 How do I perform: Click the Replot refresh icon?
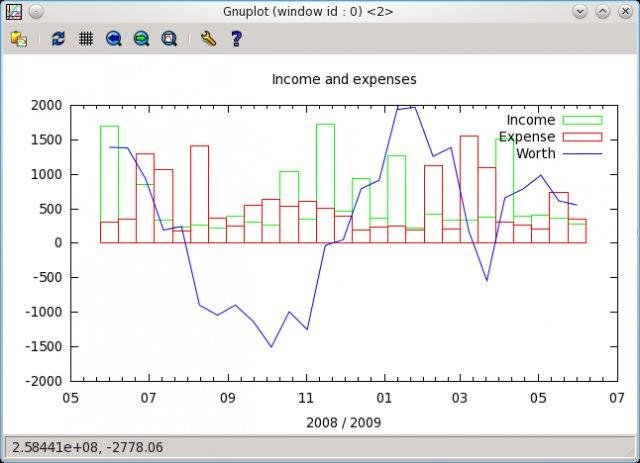(x=58, y=39)
